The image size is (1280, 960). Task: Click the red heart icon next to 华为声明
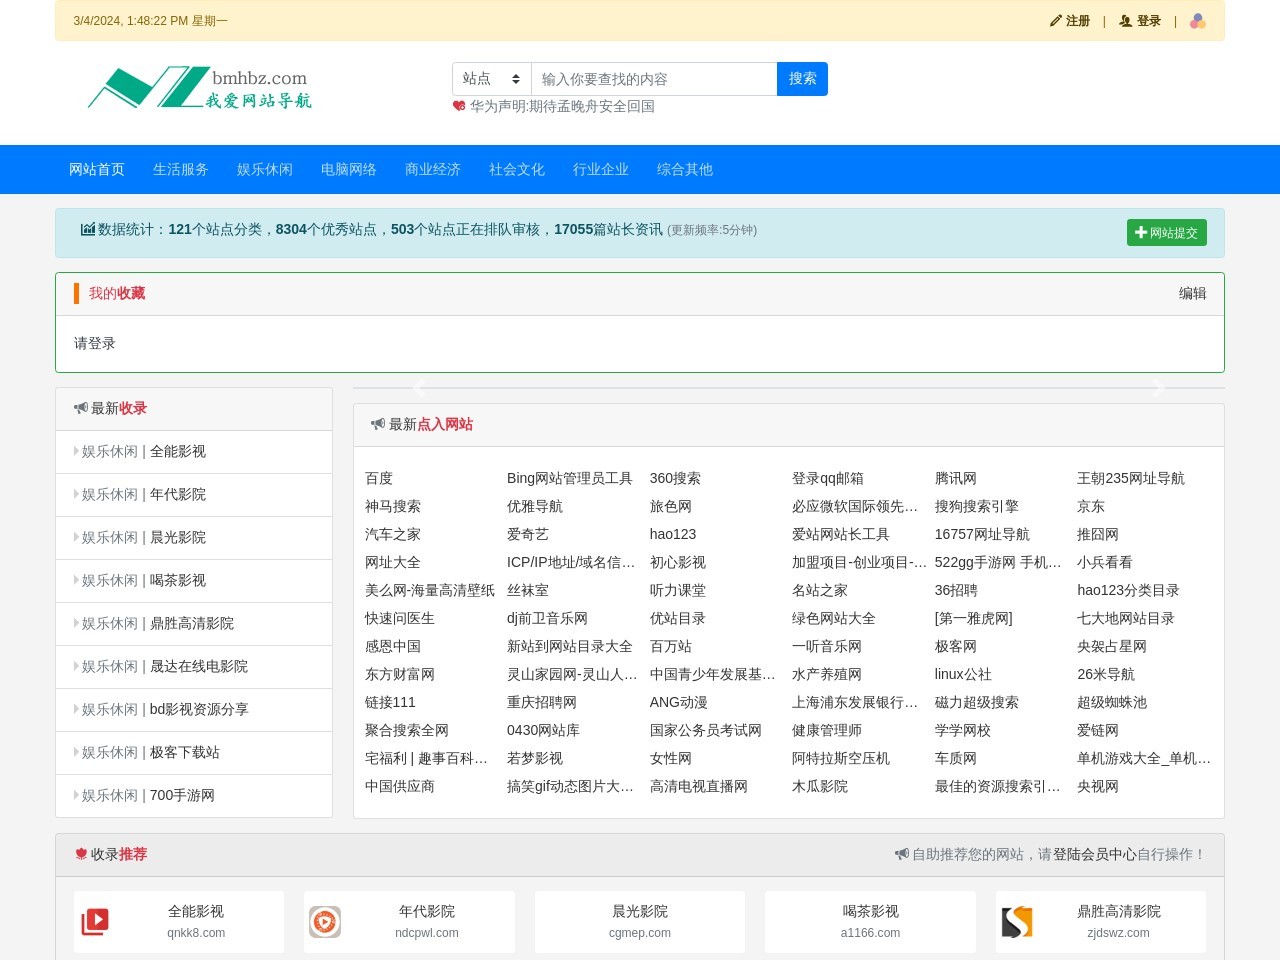tap(458, 106)
